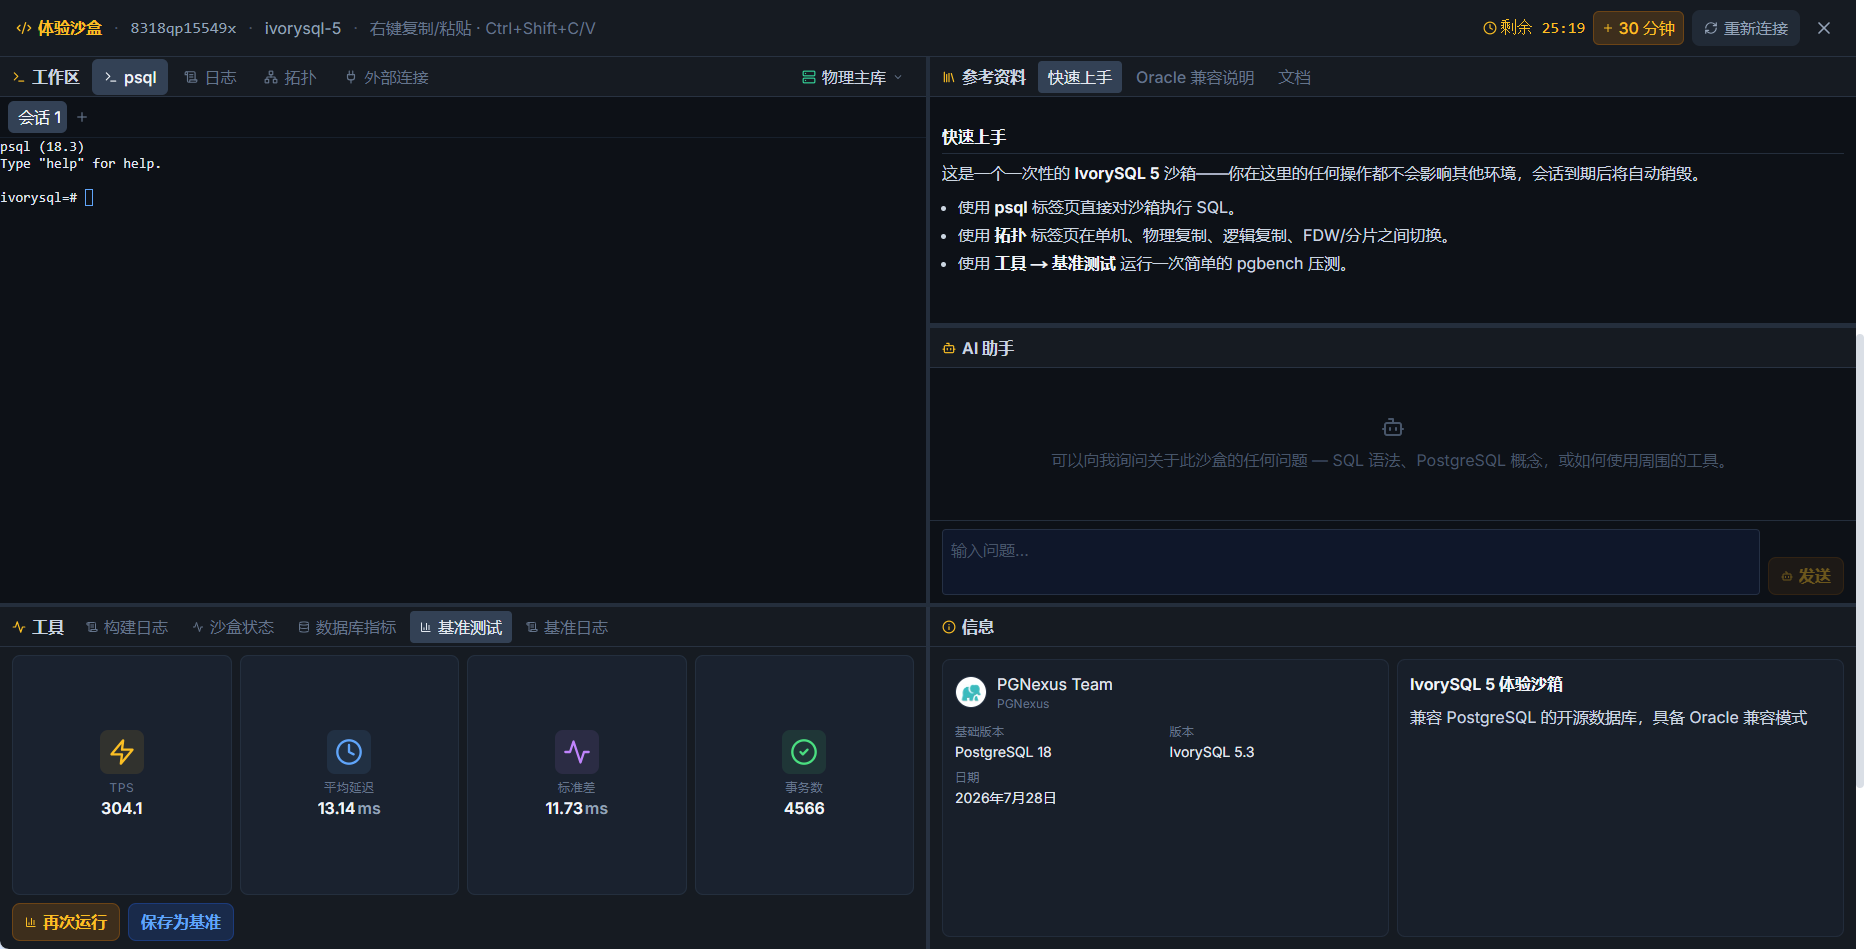Click the 发送 send button

click(1806, 576)
